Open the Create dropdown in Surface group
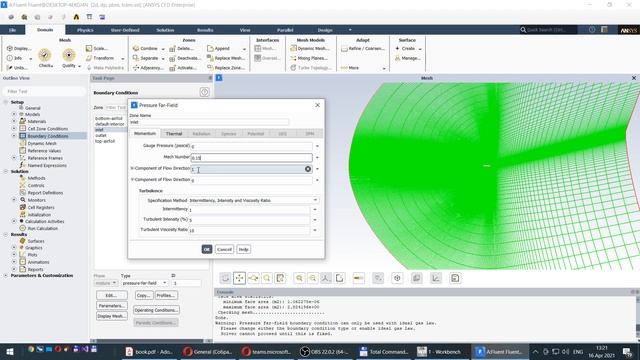Viewport: 640px width, 360px height. click(x=420, y=49)
